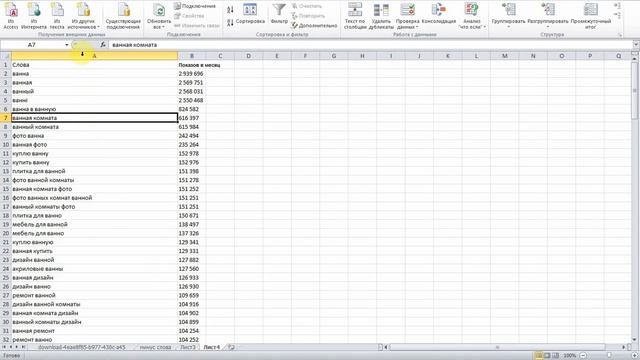Viewport: 640px width, 360px height.
Task: Open the Сортировка dialog
Action: [250, 14]
